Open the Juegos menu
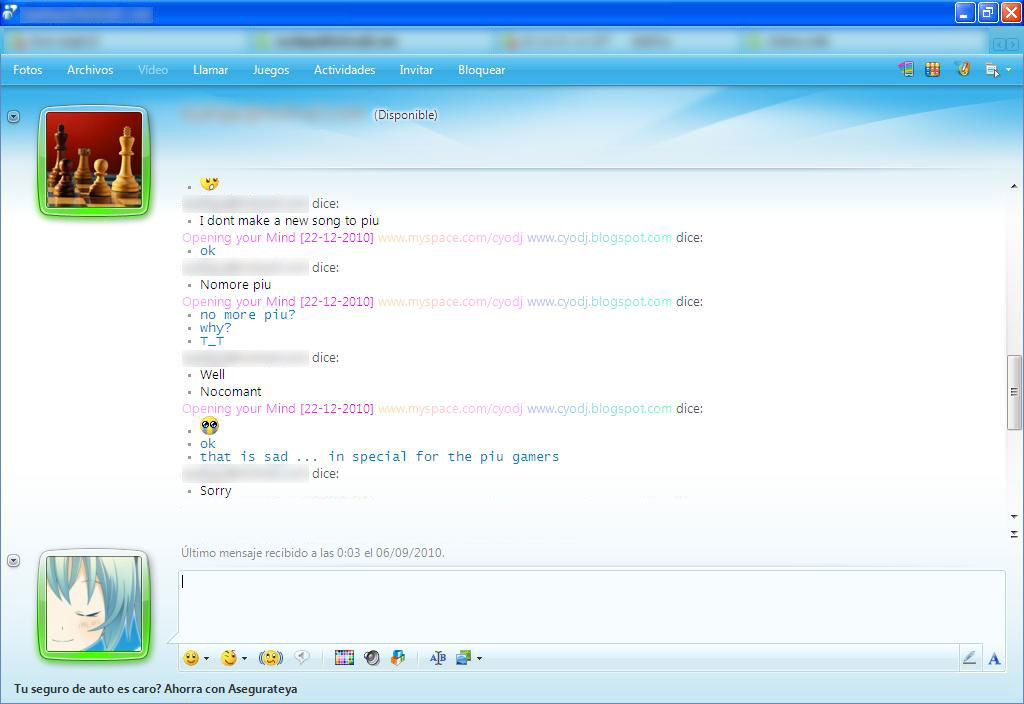1024x704 pixels. (271, 70)
